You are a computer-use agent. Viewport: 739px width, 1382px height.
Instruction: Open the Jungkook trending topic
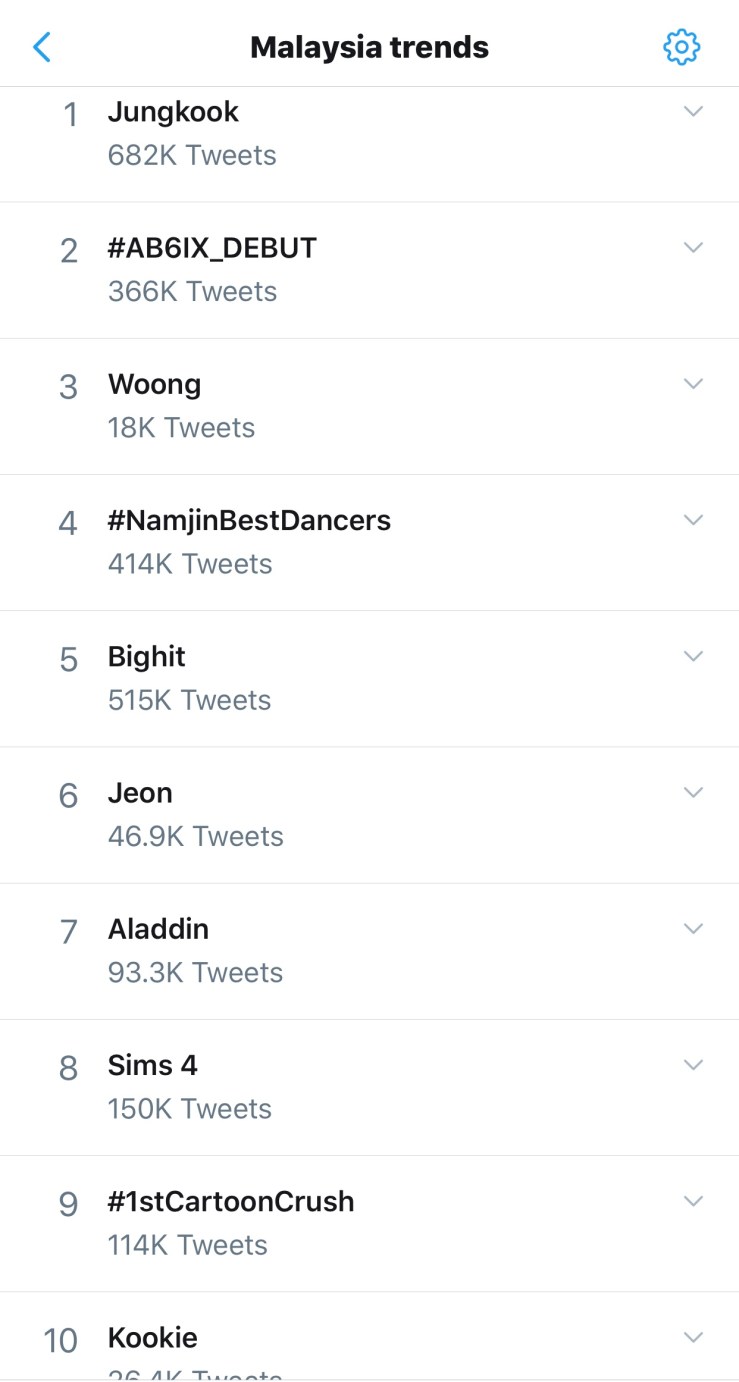tap(173, 113)
